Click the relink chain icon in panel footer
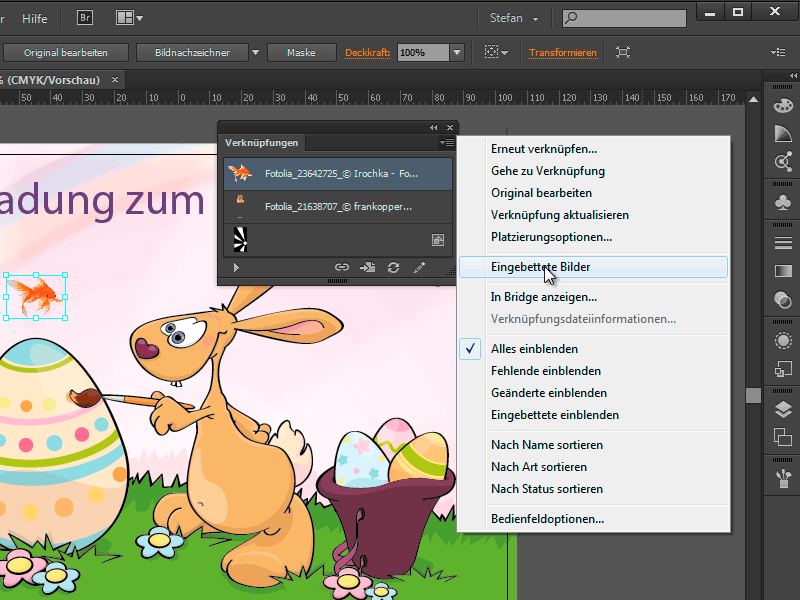 click(x=342, y=267)
